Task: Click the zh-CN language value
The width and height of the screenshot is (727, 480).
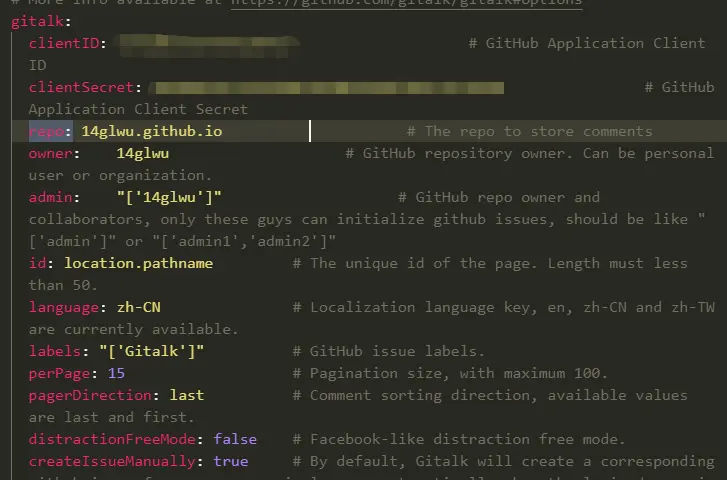Action: [139, 307]
